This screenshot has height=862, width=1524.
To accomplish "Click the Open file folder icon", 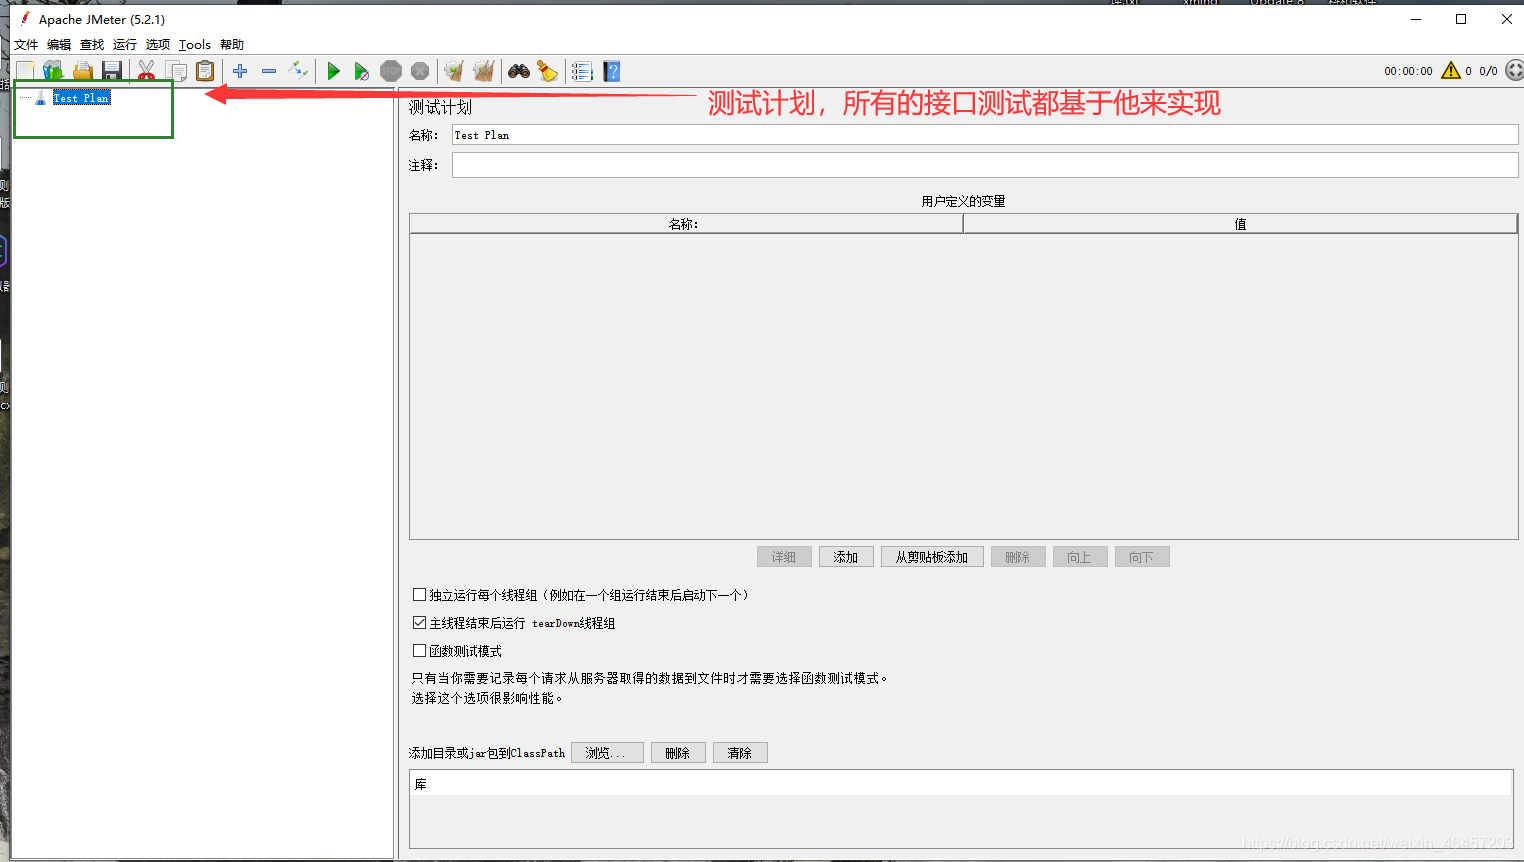I will click(83, 71).
